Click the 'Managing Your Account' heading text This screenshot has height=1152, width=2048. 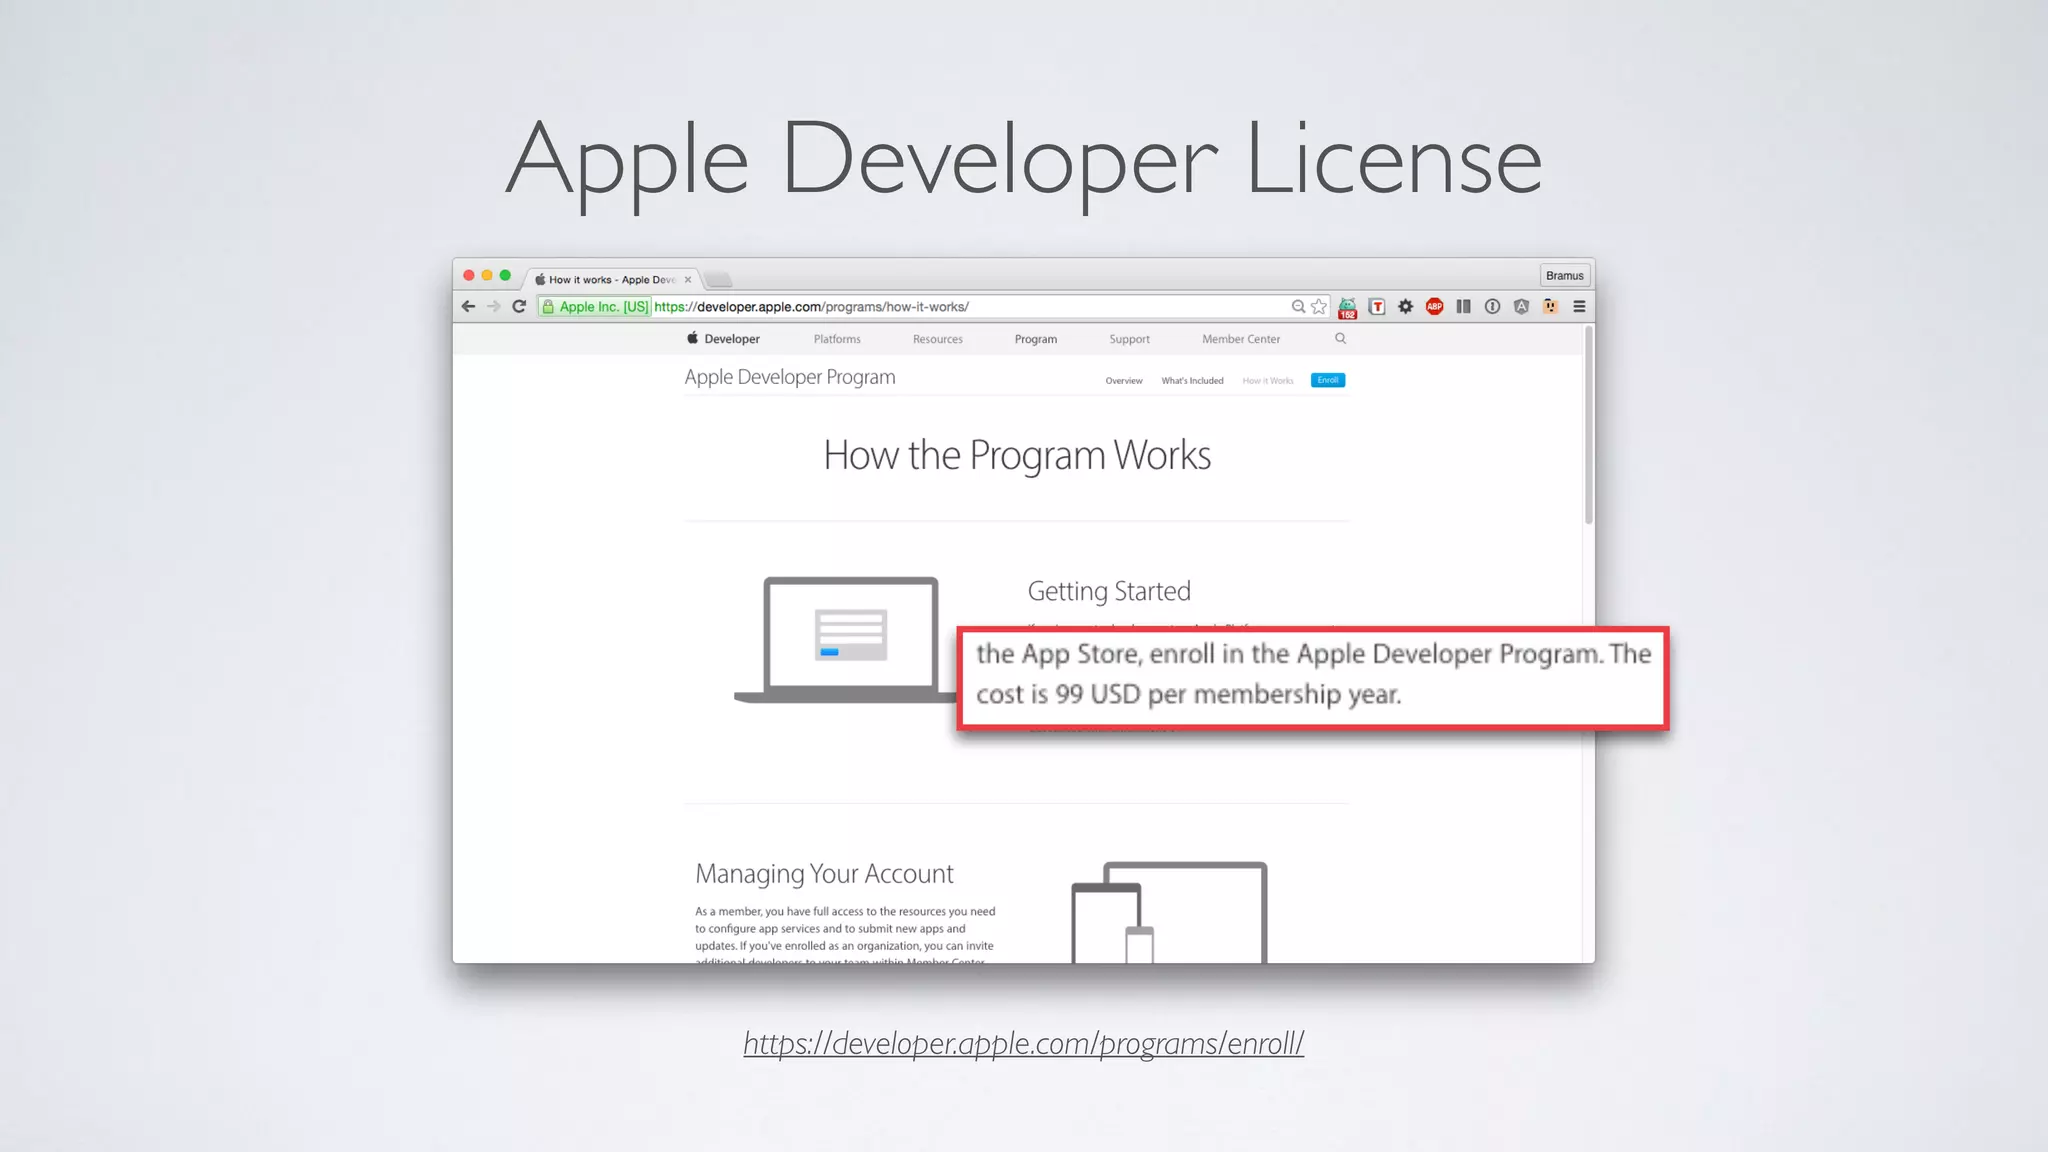tap(825, 874)
